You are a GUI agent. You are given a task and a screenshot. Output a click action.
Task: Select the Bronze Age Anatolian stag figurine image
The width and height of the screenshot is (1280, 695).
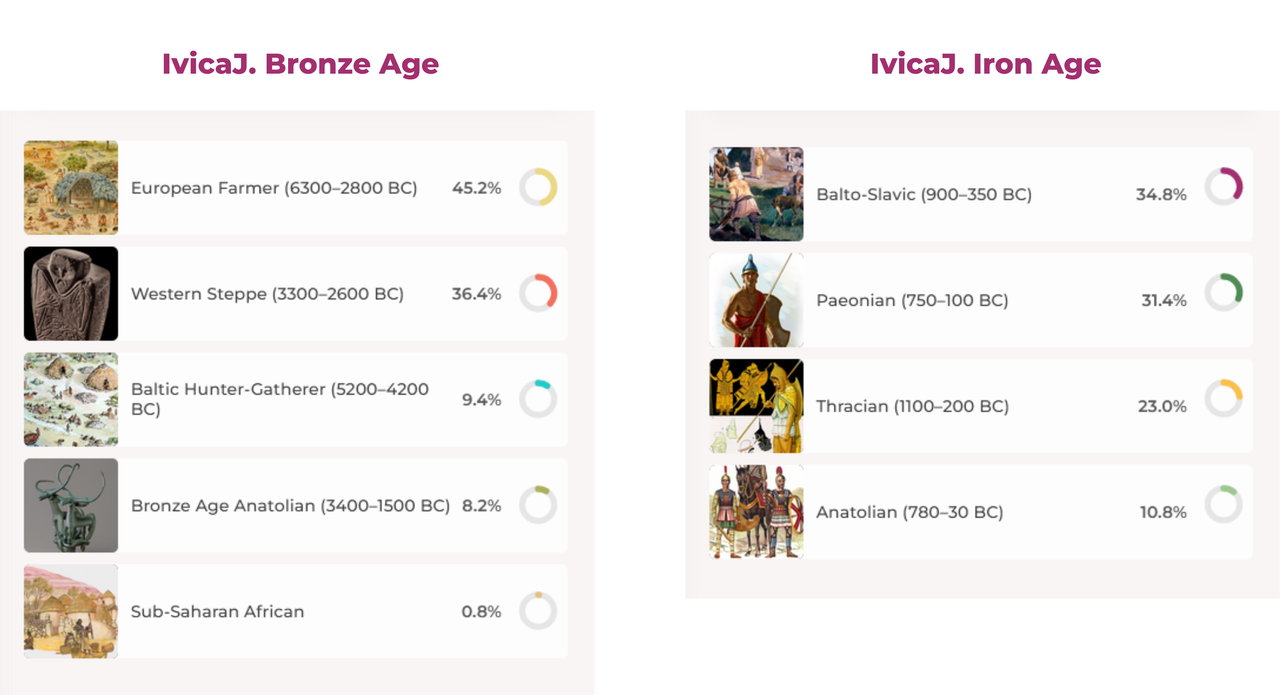71,506
